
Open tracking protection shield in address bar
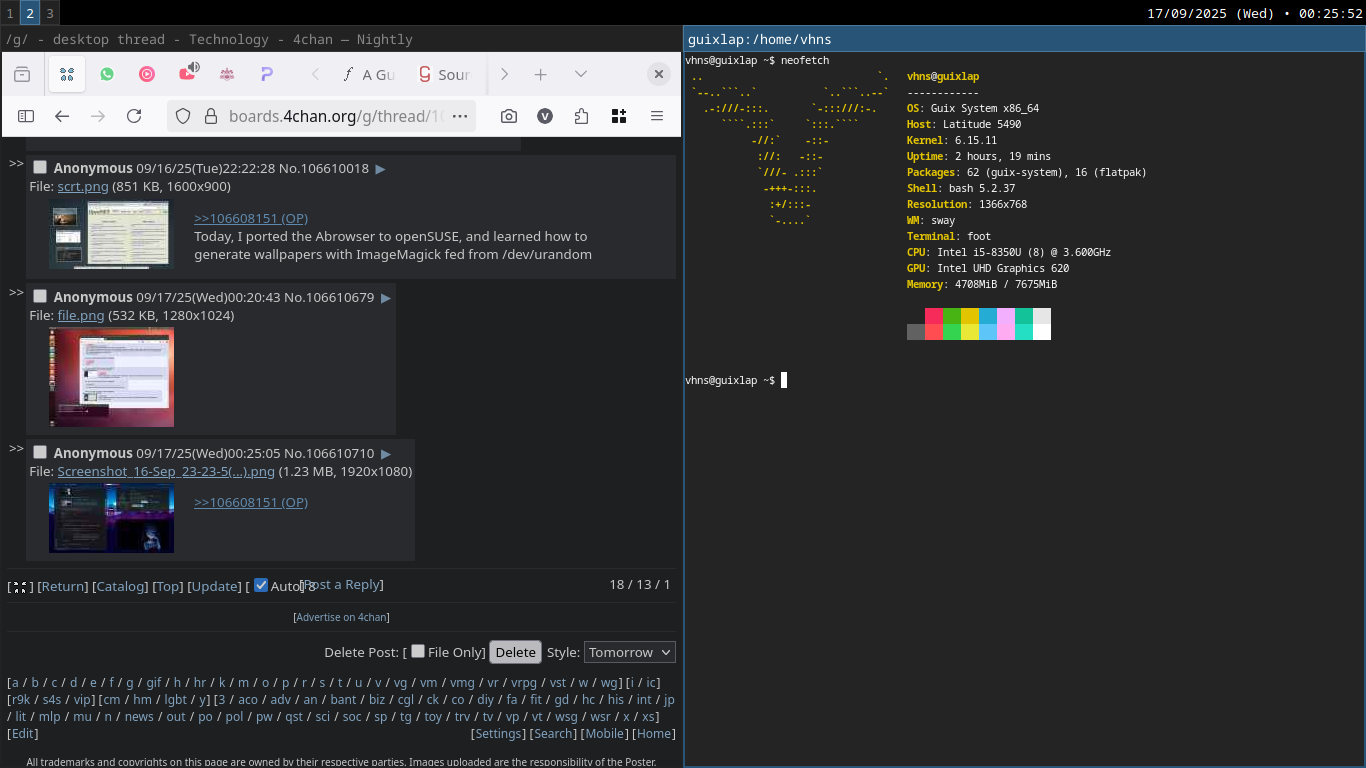point(183,116)
